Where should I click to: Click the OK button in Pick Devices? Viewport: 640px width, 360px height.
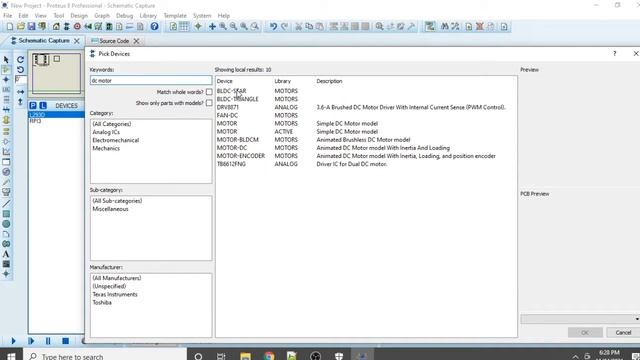click(585, 333)
